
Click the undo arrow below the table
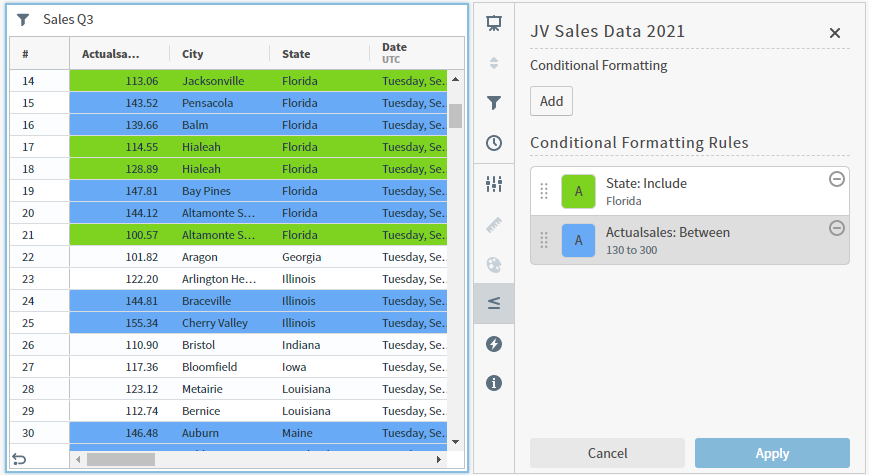19,459
